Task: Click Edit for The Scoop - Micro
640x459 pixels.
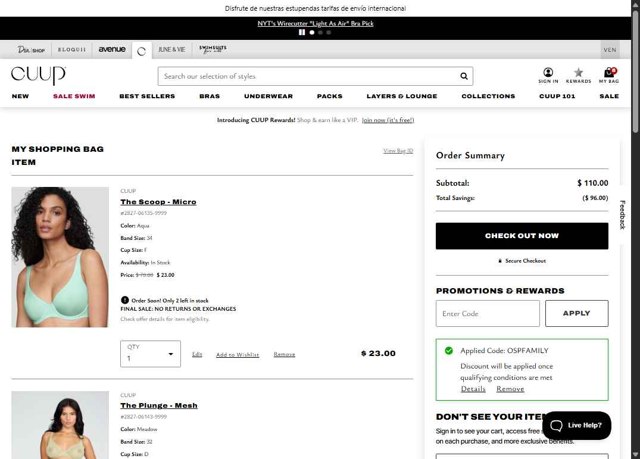Action: coord(197,354)
